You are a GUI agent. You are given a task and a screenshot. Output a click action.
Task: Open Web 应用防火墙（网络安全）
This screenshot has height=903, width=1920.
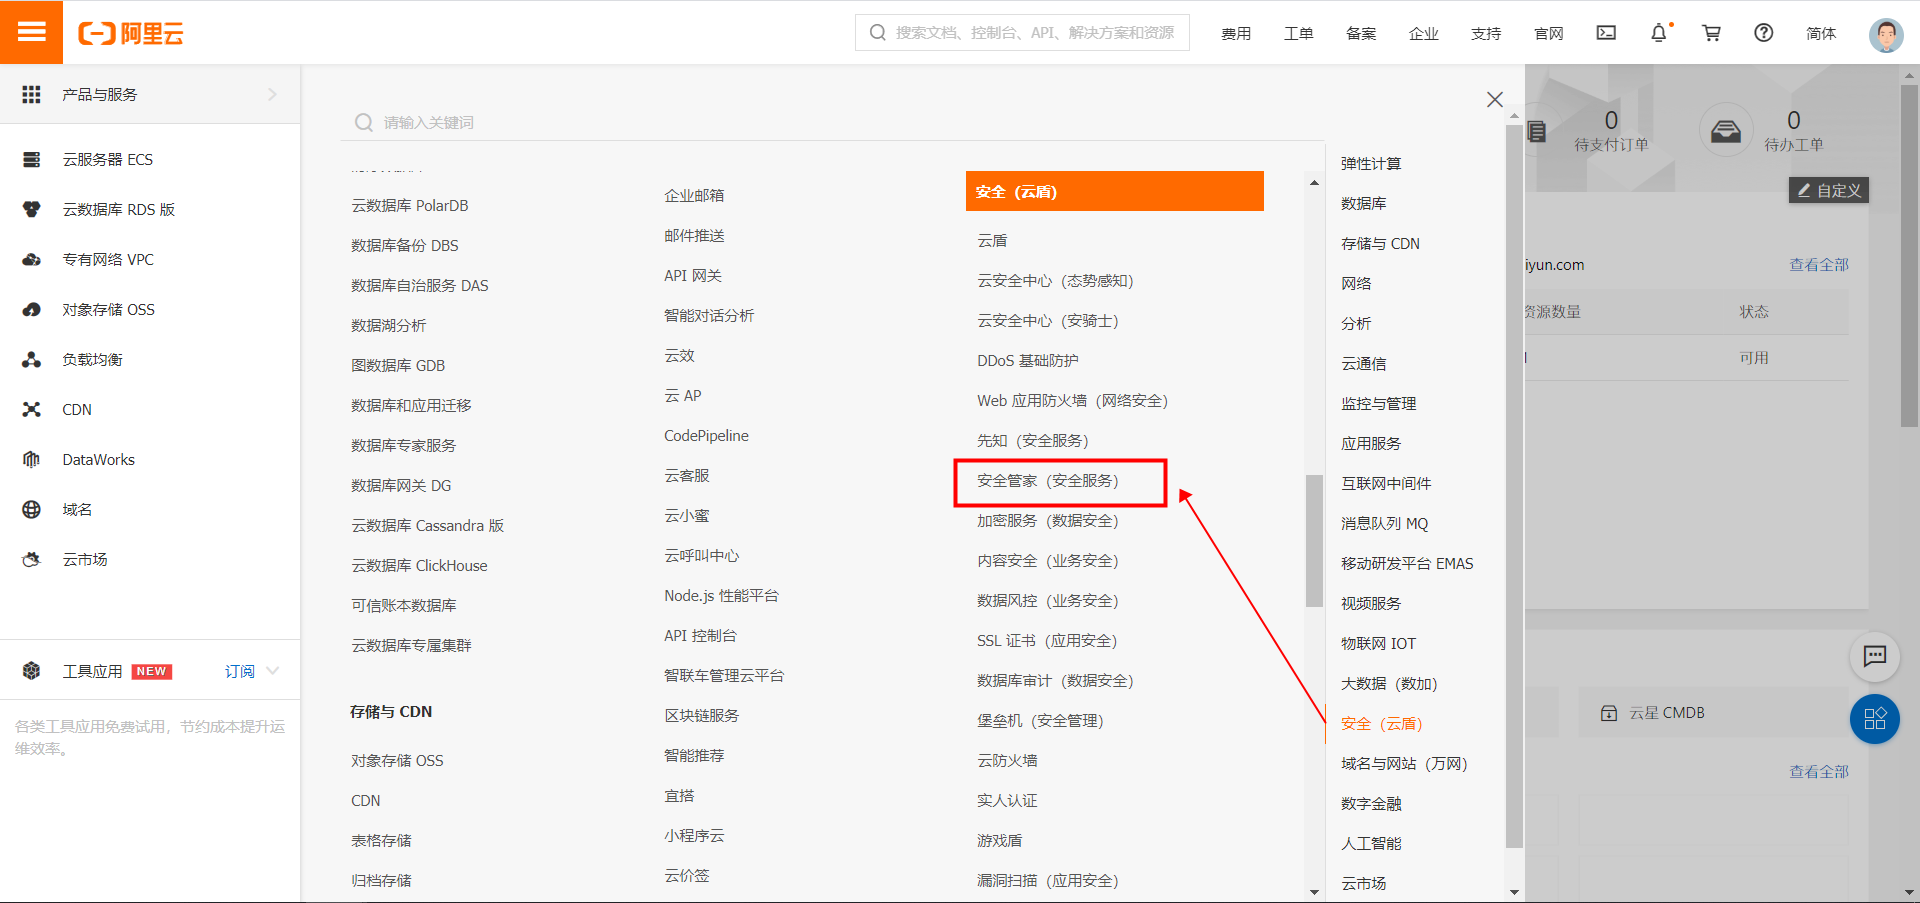pos(1072,400)
